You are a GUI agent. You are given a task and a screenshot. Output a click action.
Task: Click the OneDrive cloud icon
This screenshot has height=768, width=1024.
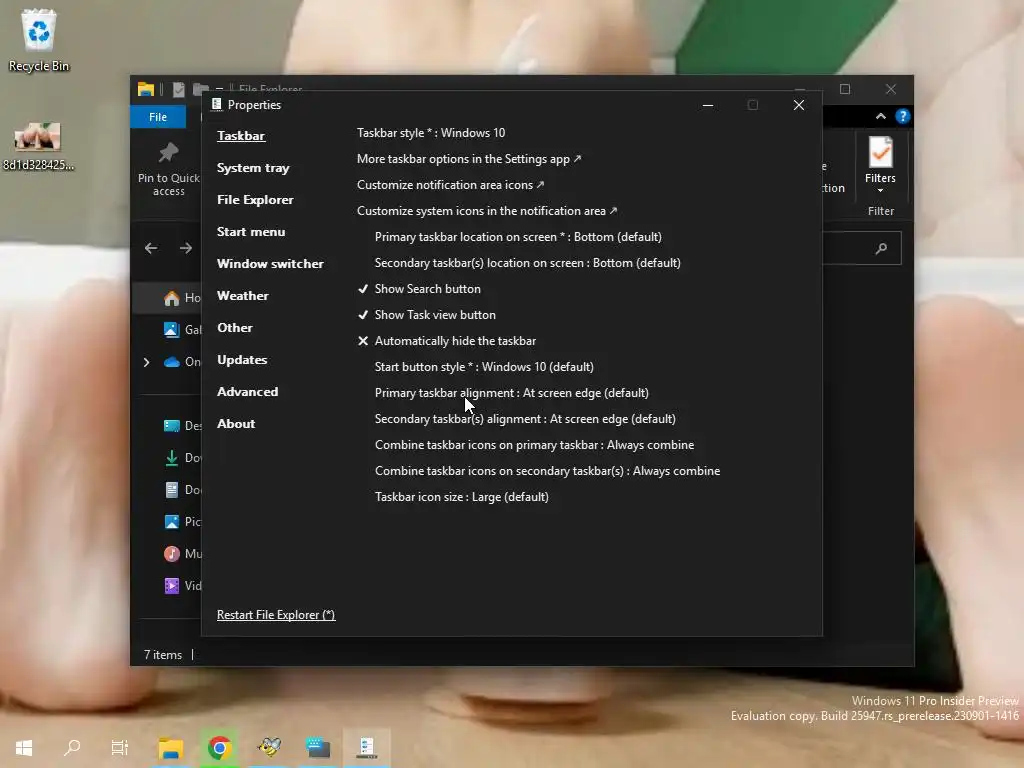(172, 362)
